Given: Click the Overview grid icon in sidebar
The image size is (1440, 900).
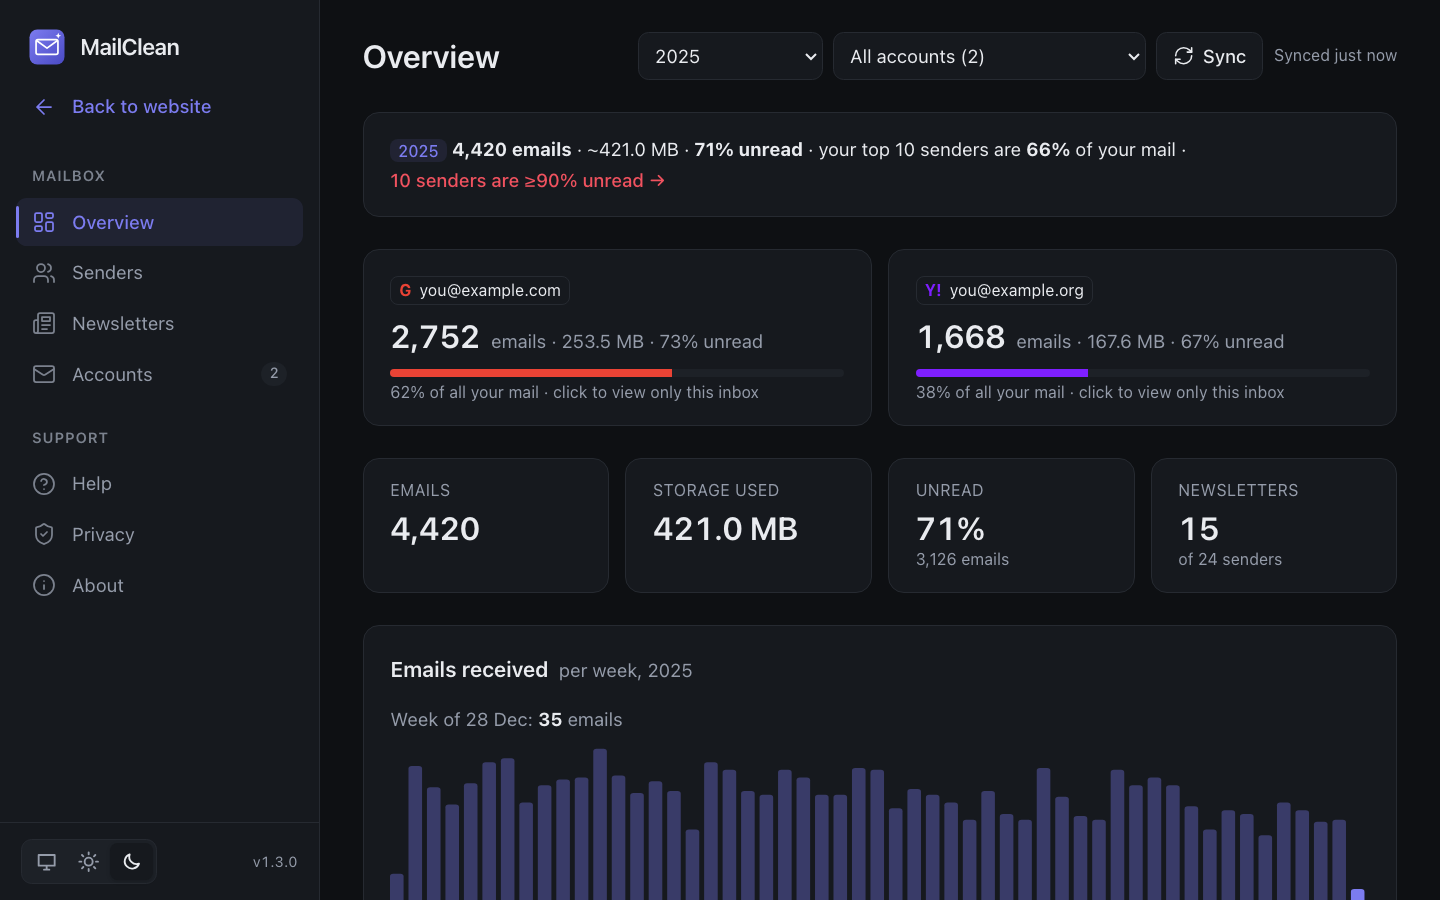Looking at the screenshot, I should [44, 222].
